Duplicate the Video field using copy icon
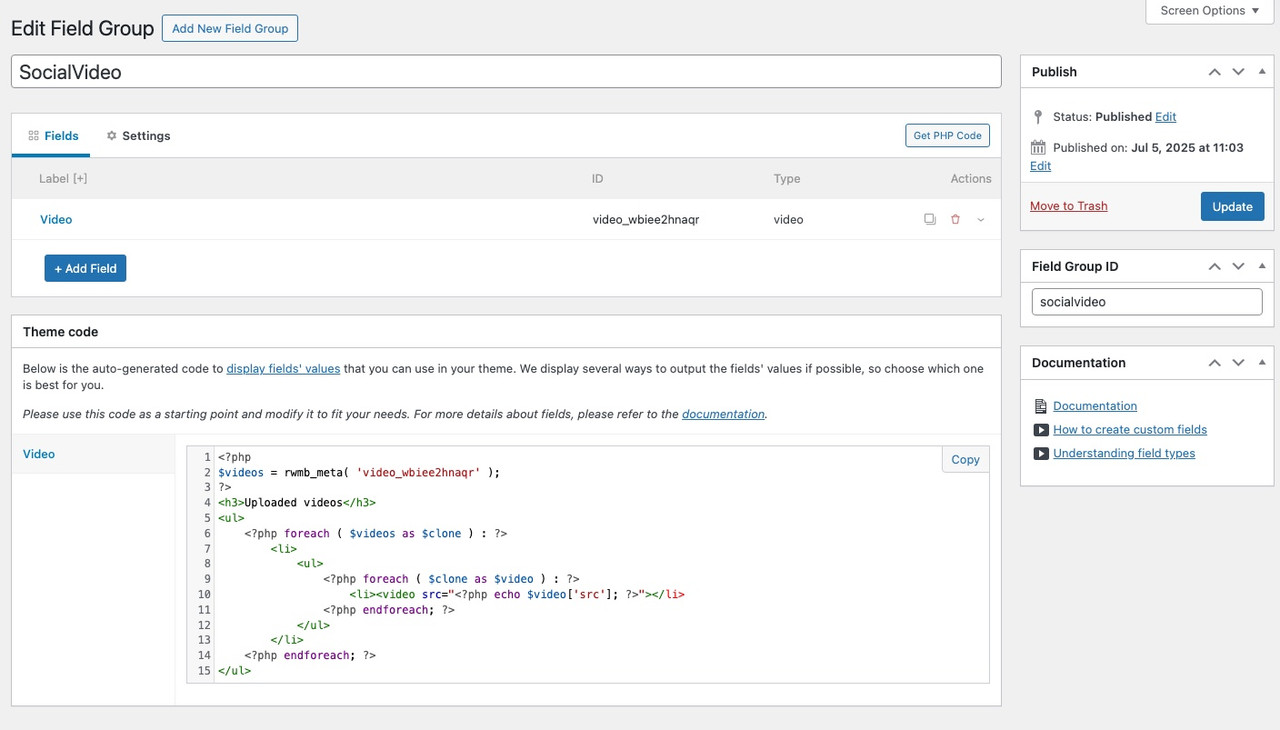The width and height of the screenshot is (1280, 730). coord(930,219)
